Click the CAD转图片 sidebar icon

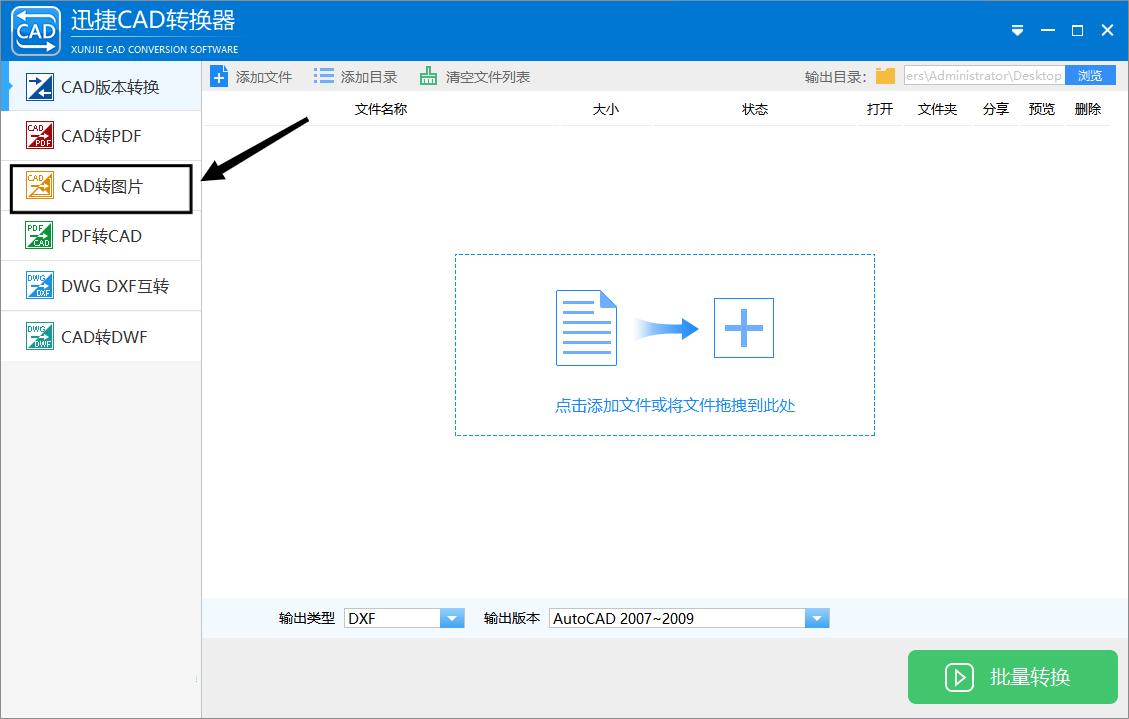42,187
